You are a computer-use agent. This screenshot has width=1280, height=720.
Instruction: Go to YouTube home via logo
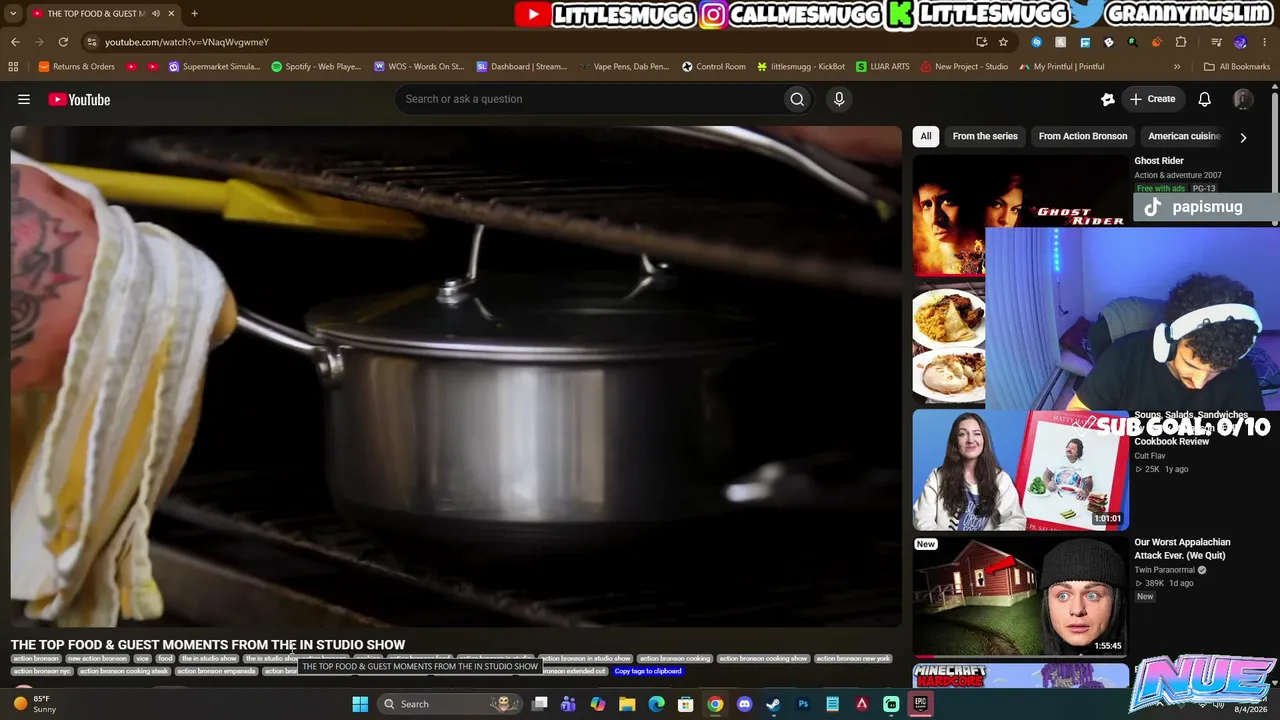point(79,99)
